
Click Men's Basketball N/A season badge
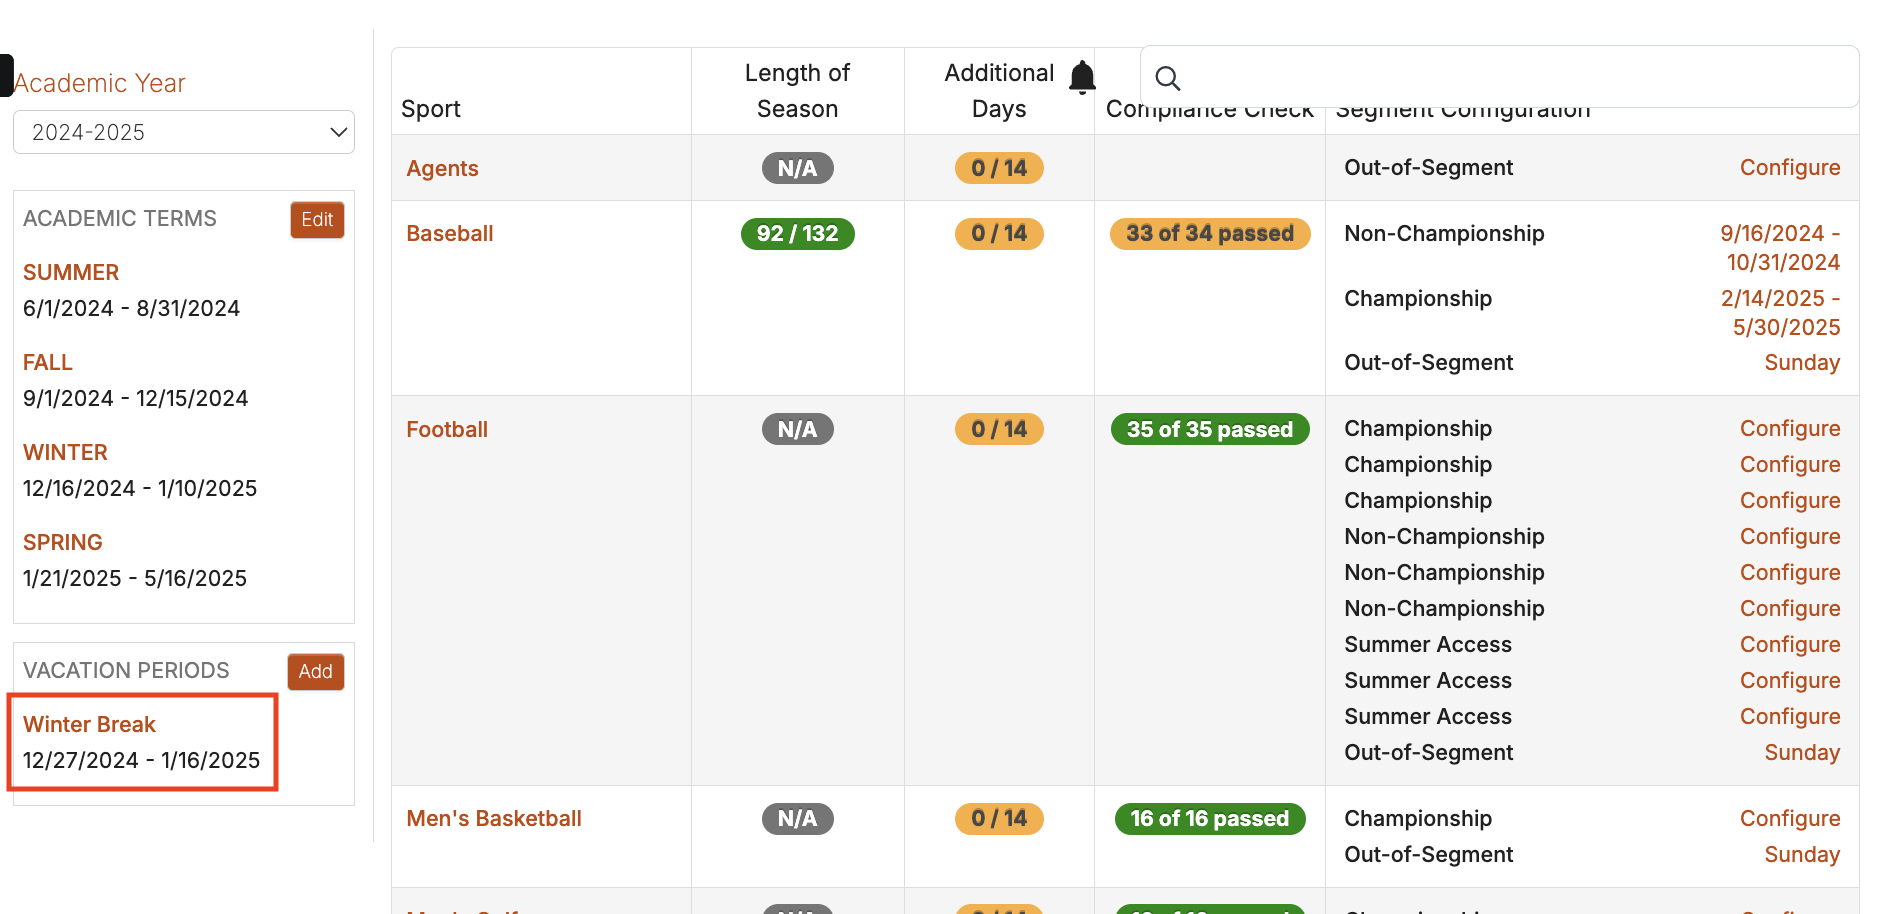click(x=797, y=818)
